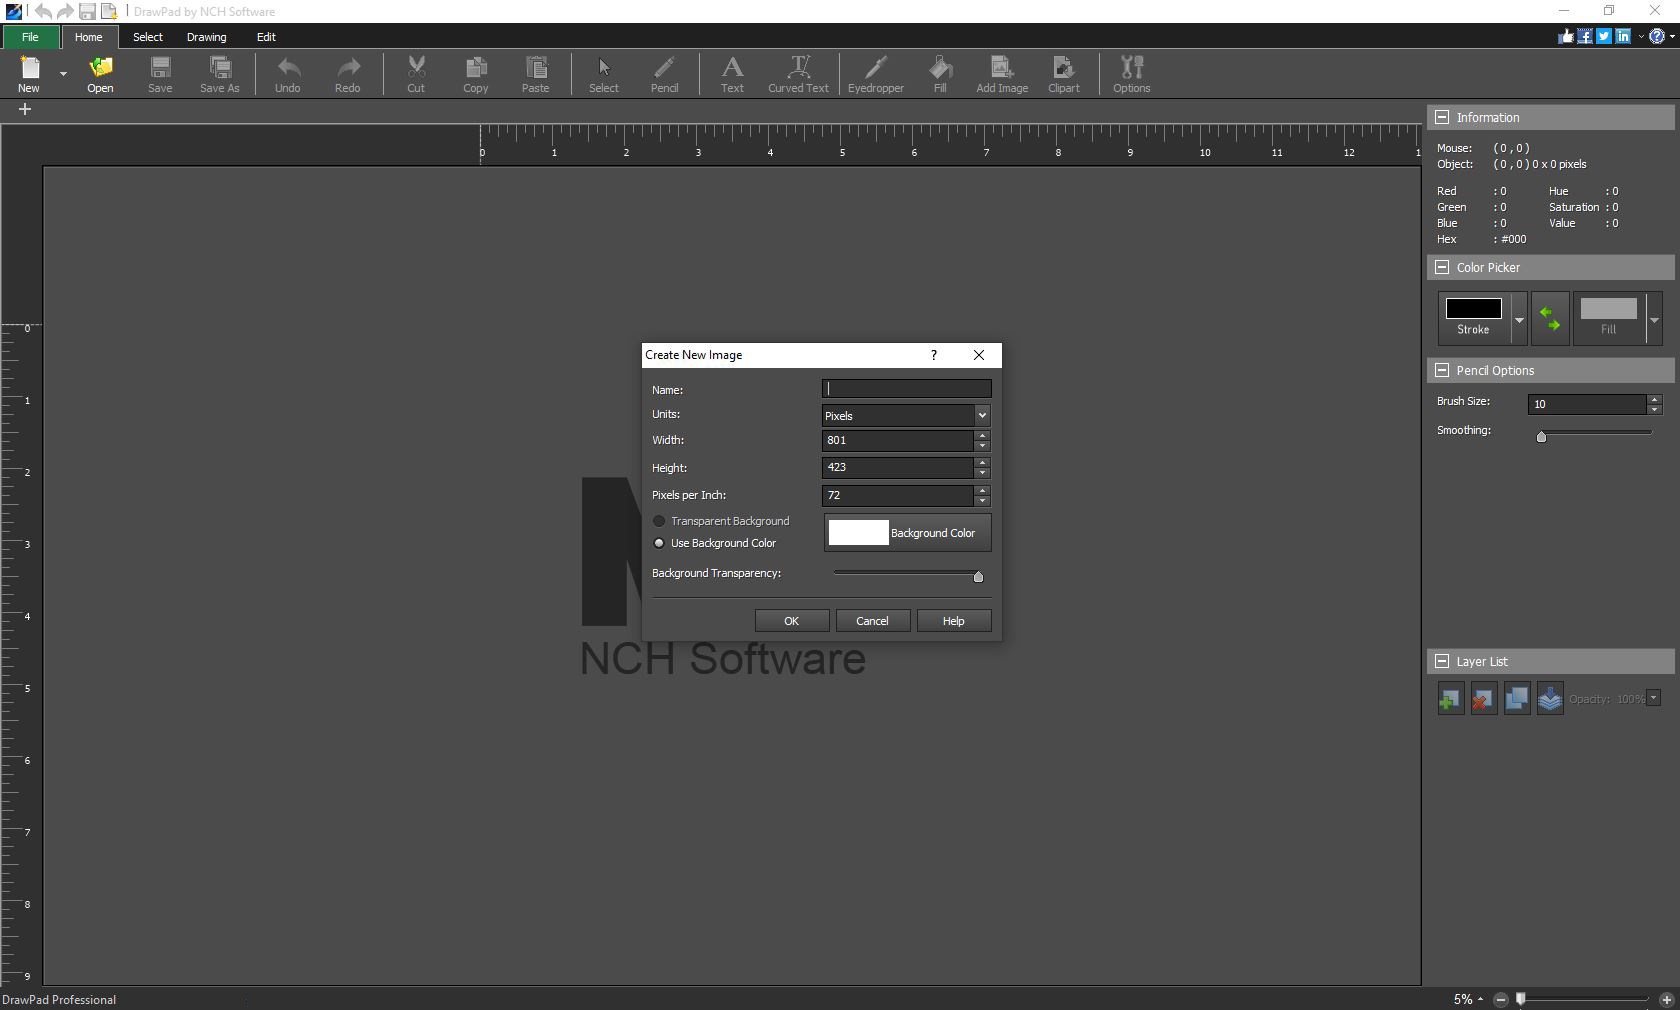Open the Stroke color dropdown

pyautogui.click(x=1518, y=318)
